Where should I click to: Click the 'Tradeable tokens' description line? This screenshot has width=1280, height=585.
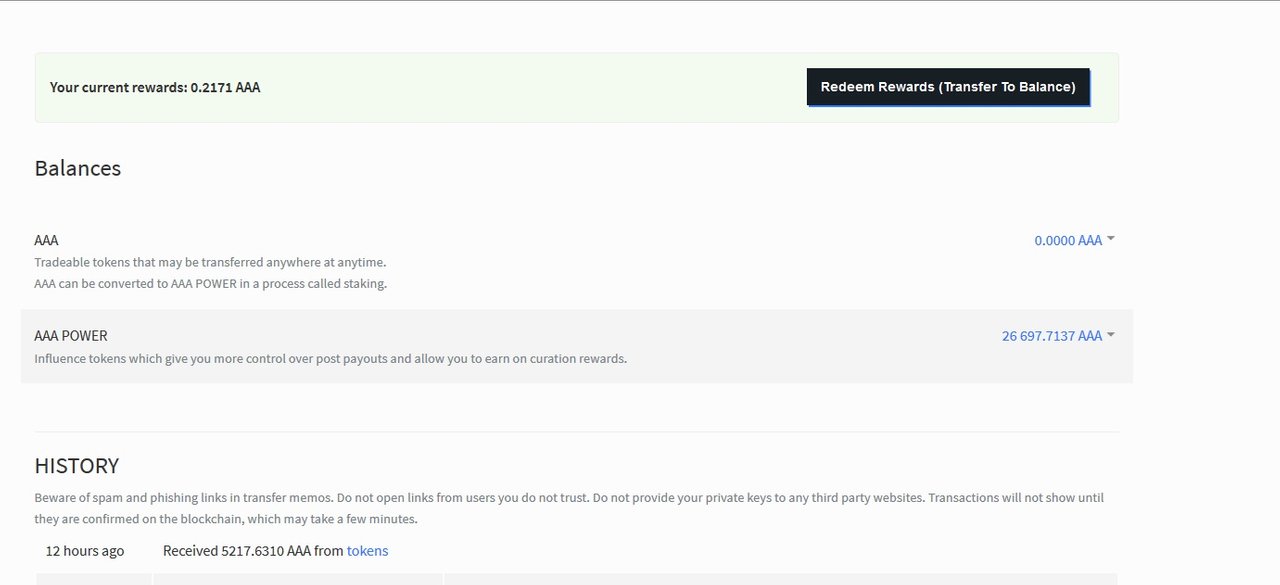[210, 262]
